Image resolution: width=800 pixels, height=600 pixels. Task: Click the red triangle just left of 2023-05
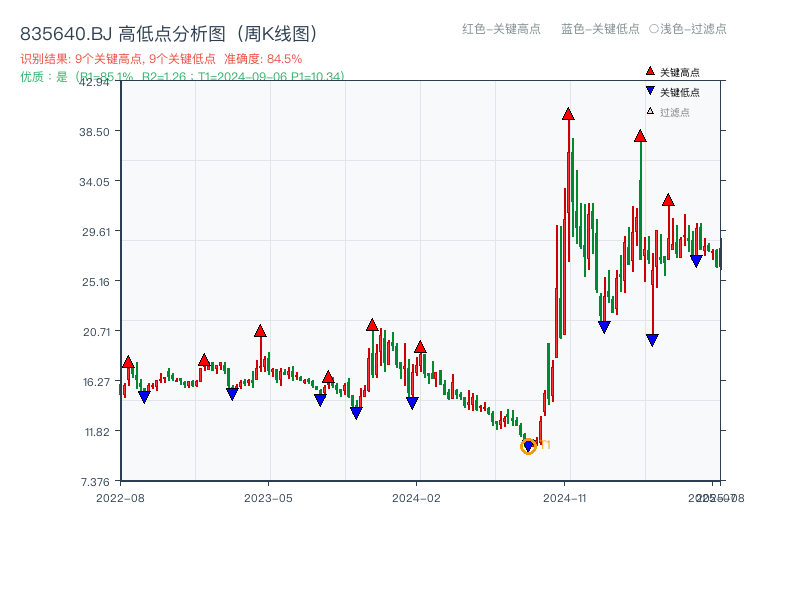[260, 331]
